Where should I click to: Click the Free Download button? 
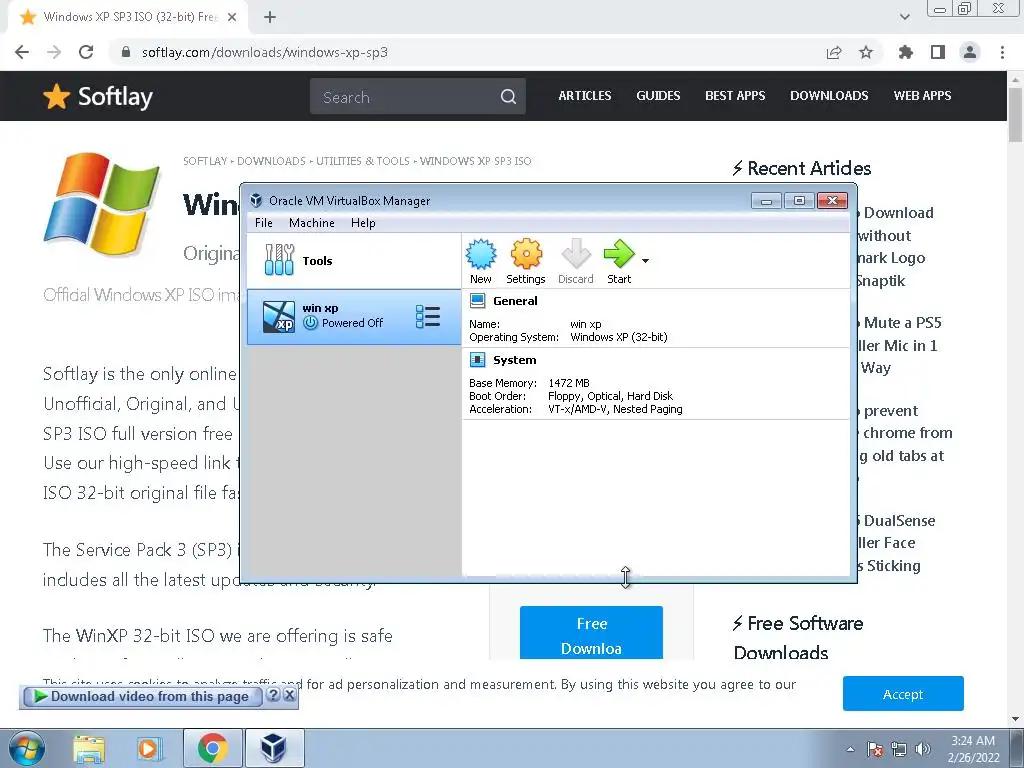pos(591,632)
